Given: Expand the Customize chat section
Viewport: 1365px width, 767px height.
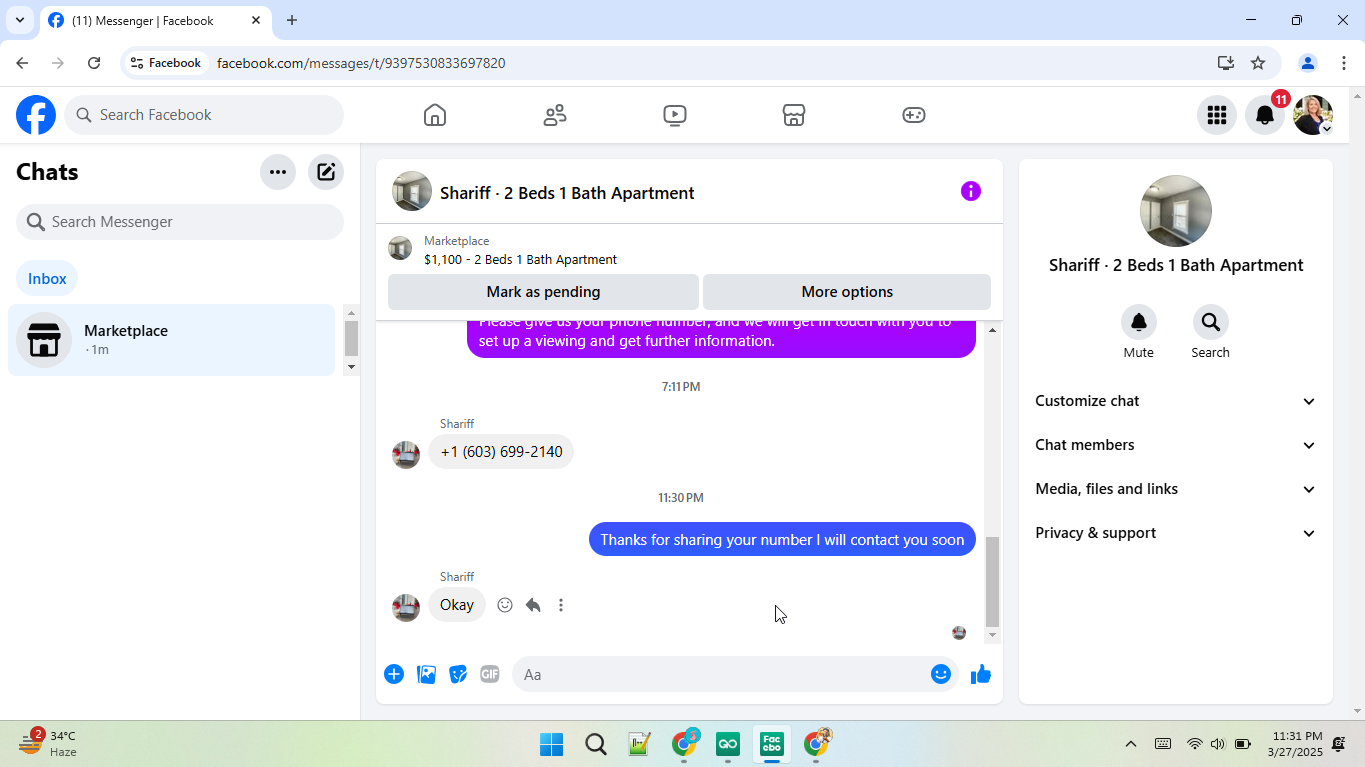Looking at the screenshot, I should (x=1176, y=401).
